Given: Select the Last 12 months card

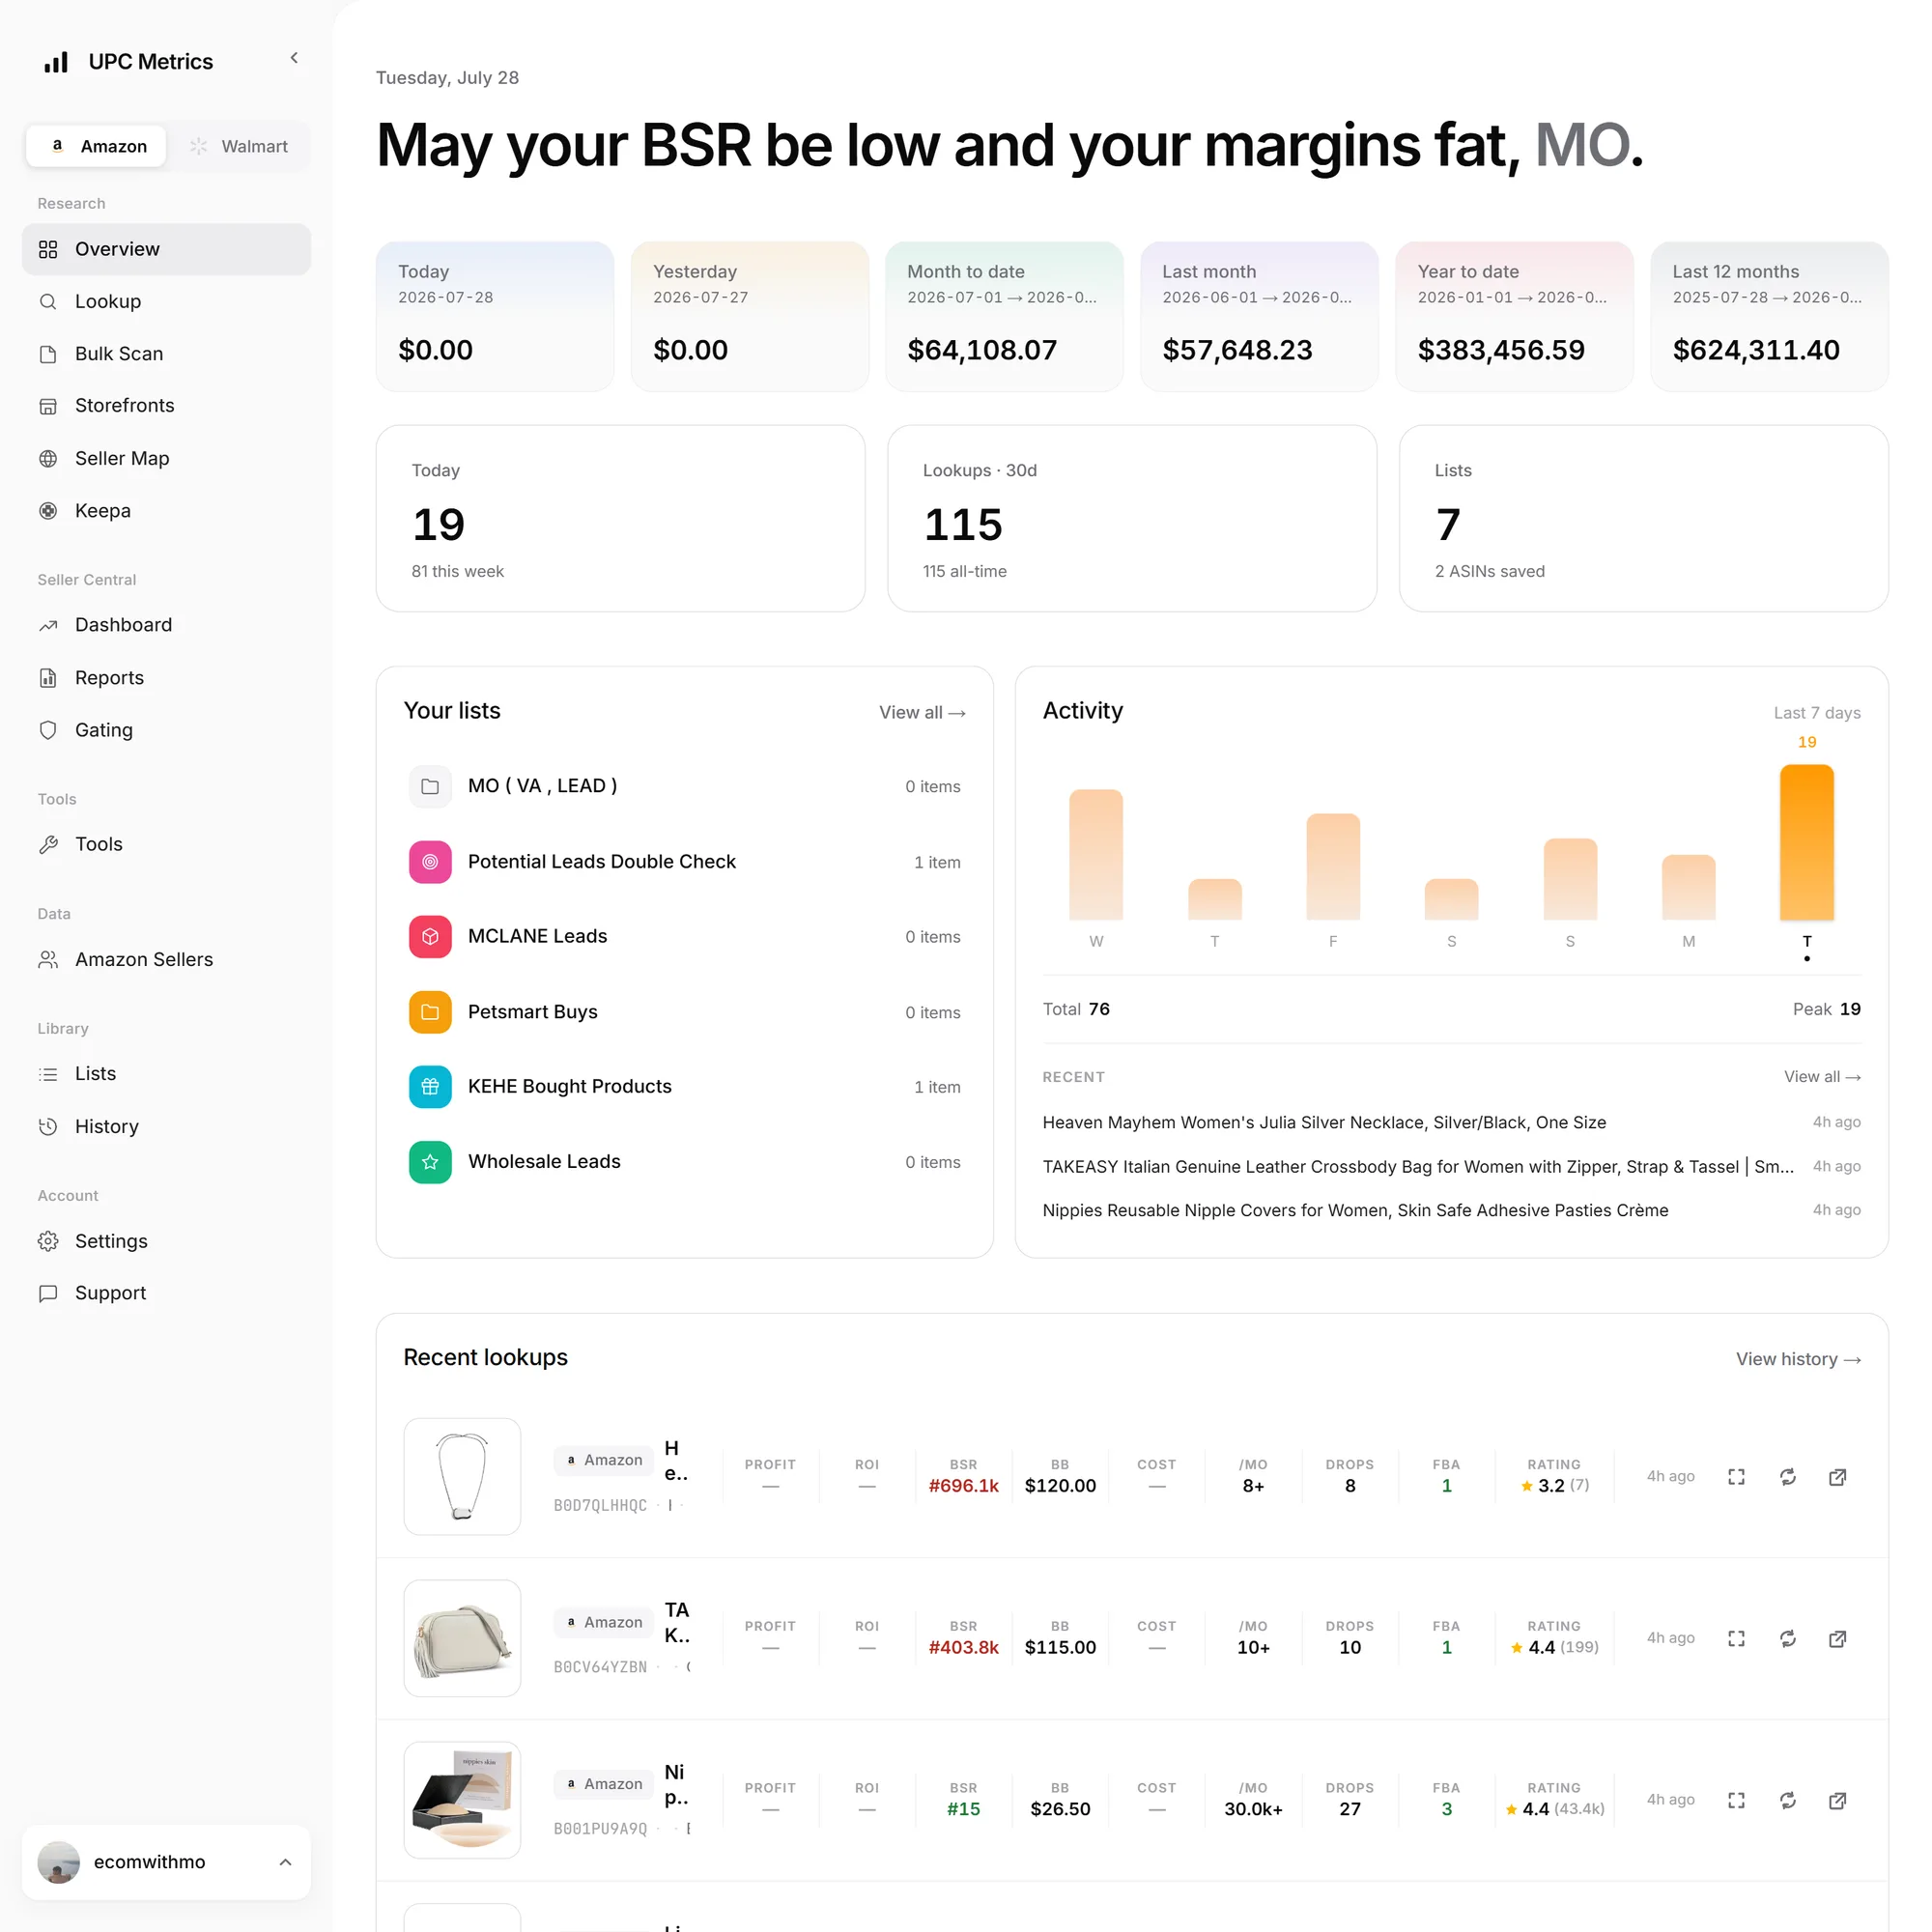Looking at the screenshot, I should click(1769, 316).
